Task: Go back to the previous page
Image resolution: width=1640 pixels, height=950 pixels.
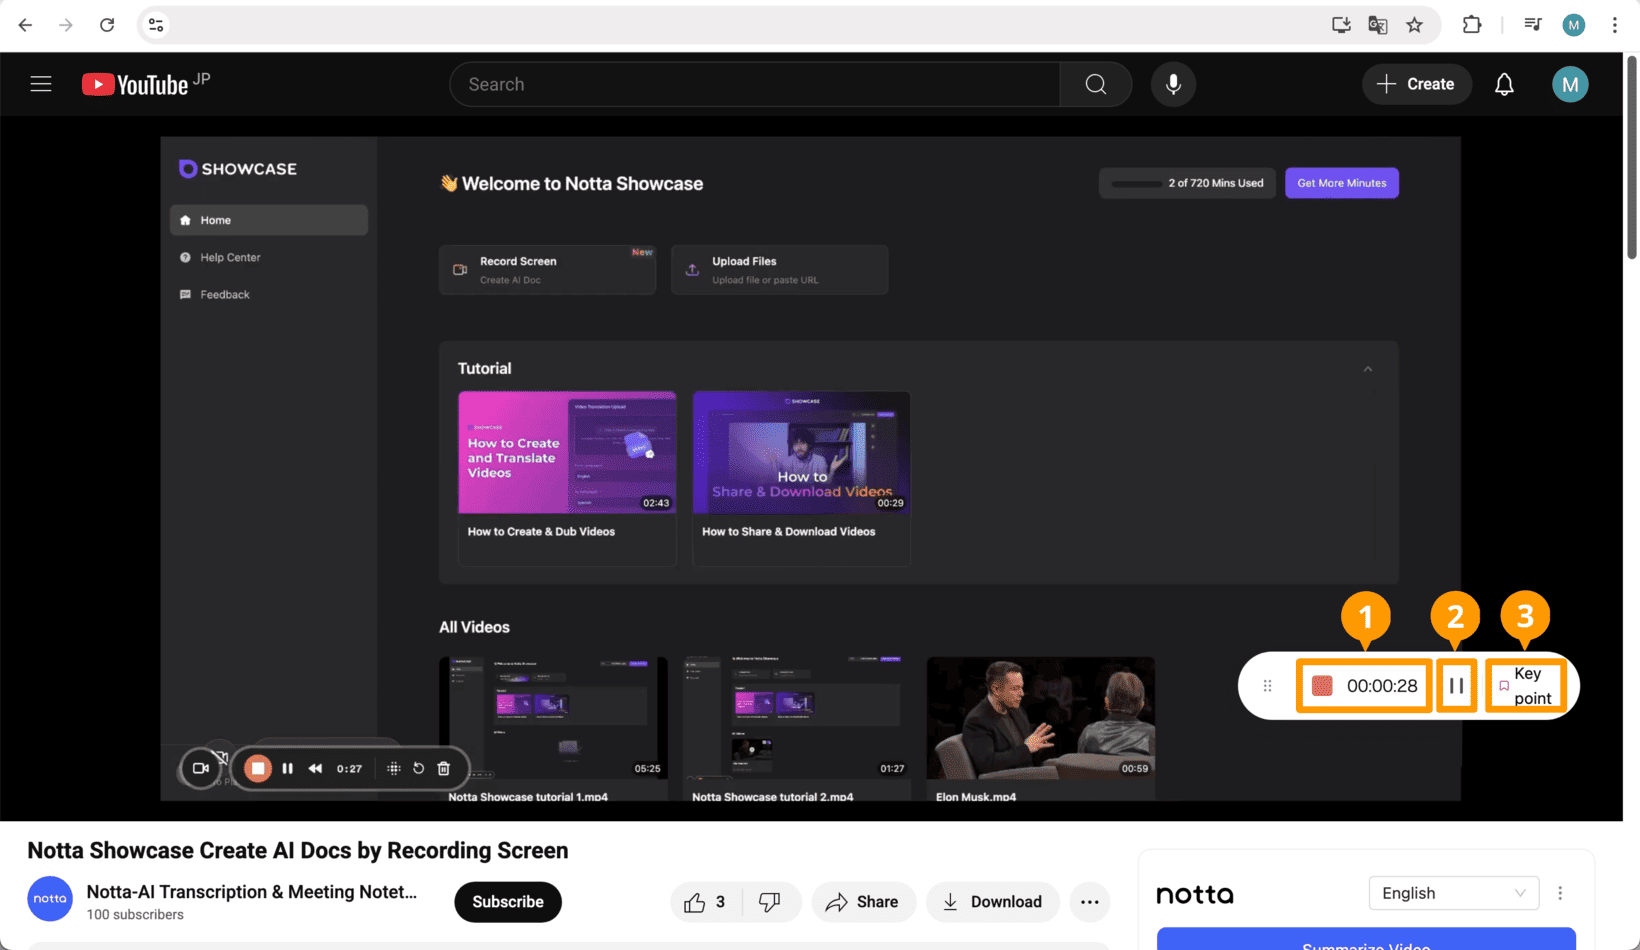Action: (25, 25)
